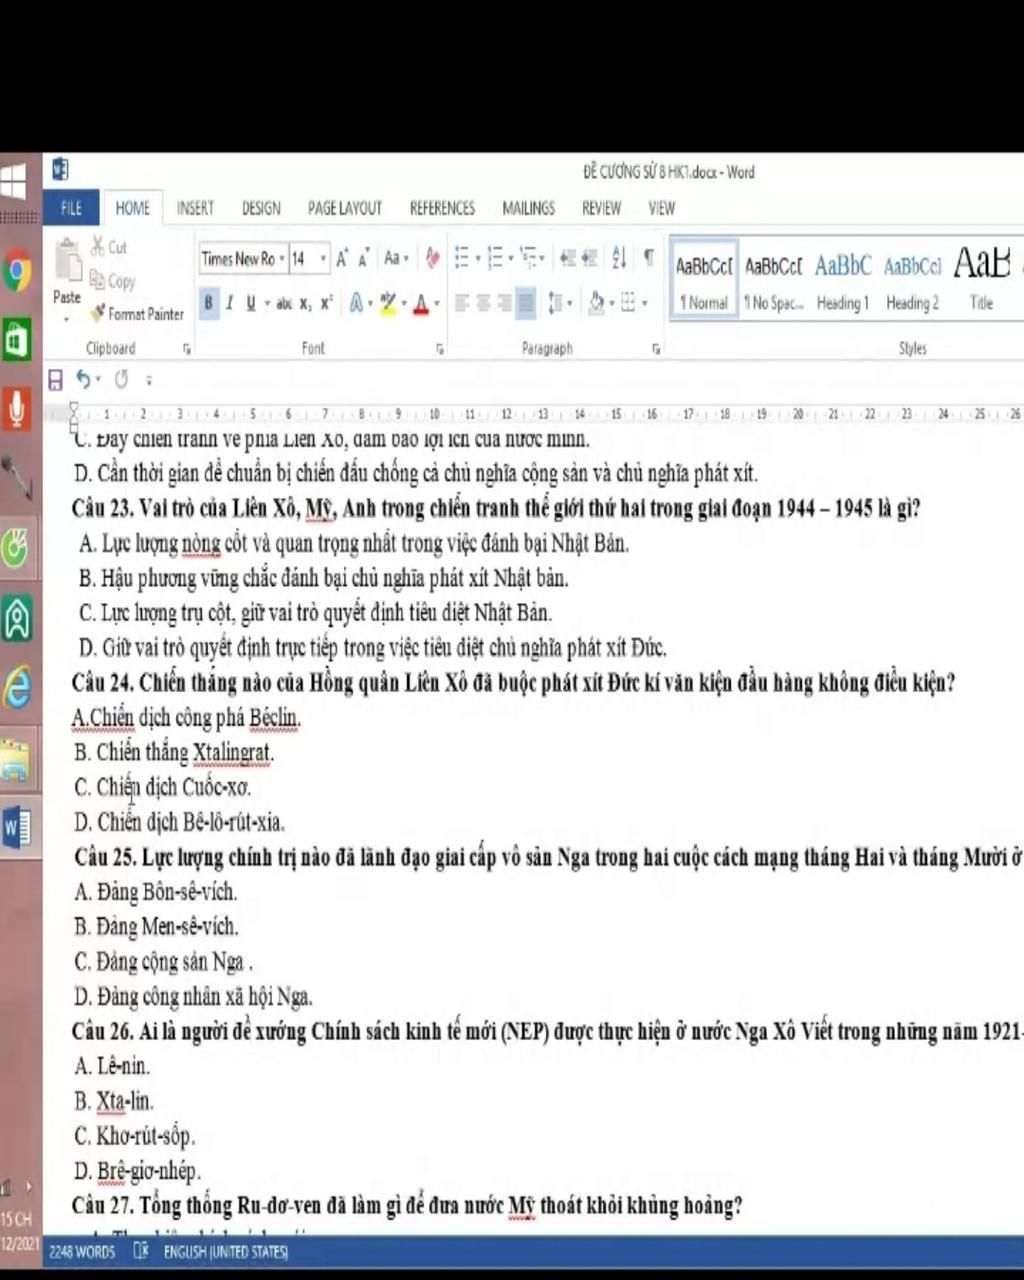The image size is (1024, 1280).
Task: Toggle Italic formatting
Action: point(230,303)
